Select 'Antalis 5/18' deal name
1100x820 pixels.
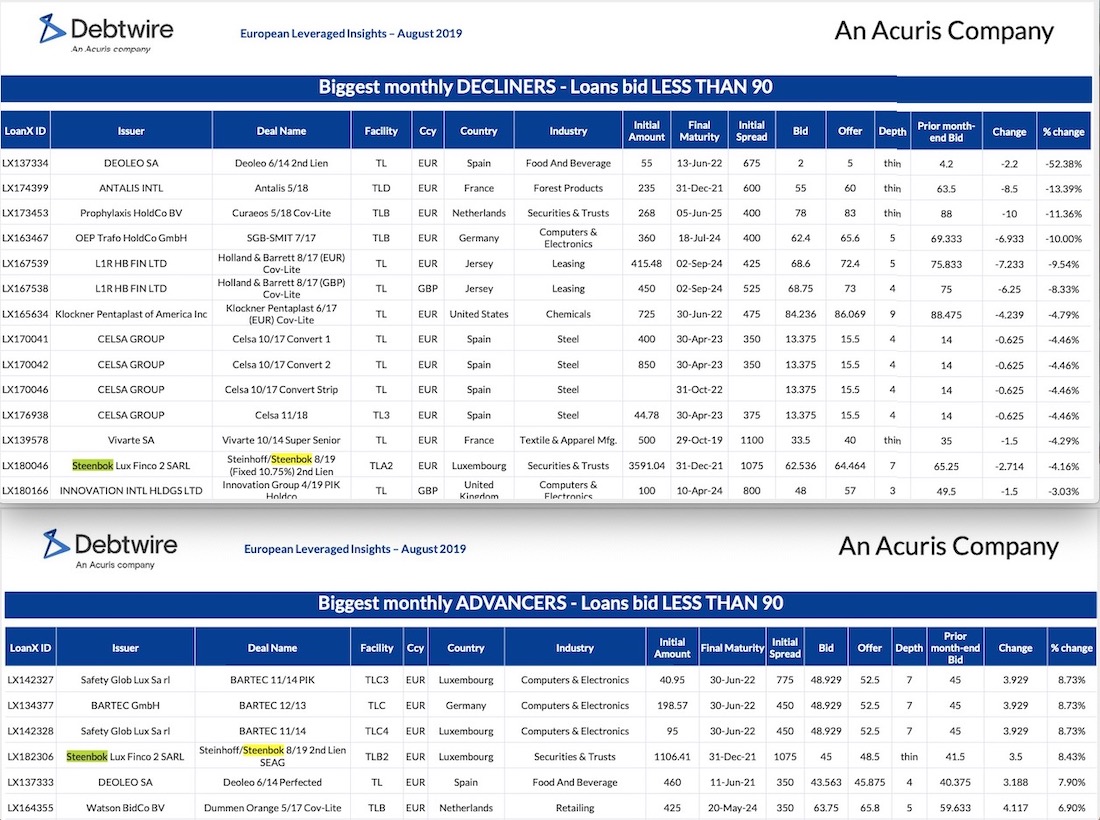(281, 188)
